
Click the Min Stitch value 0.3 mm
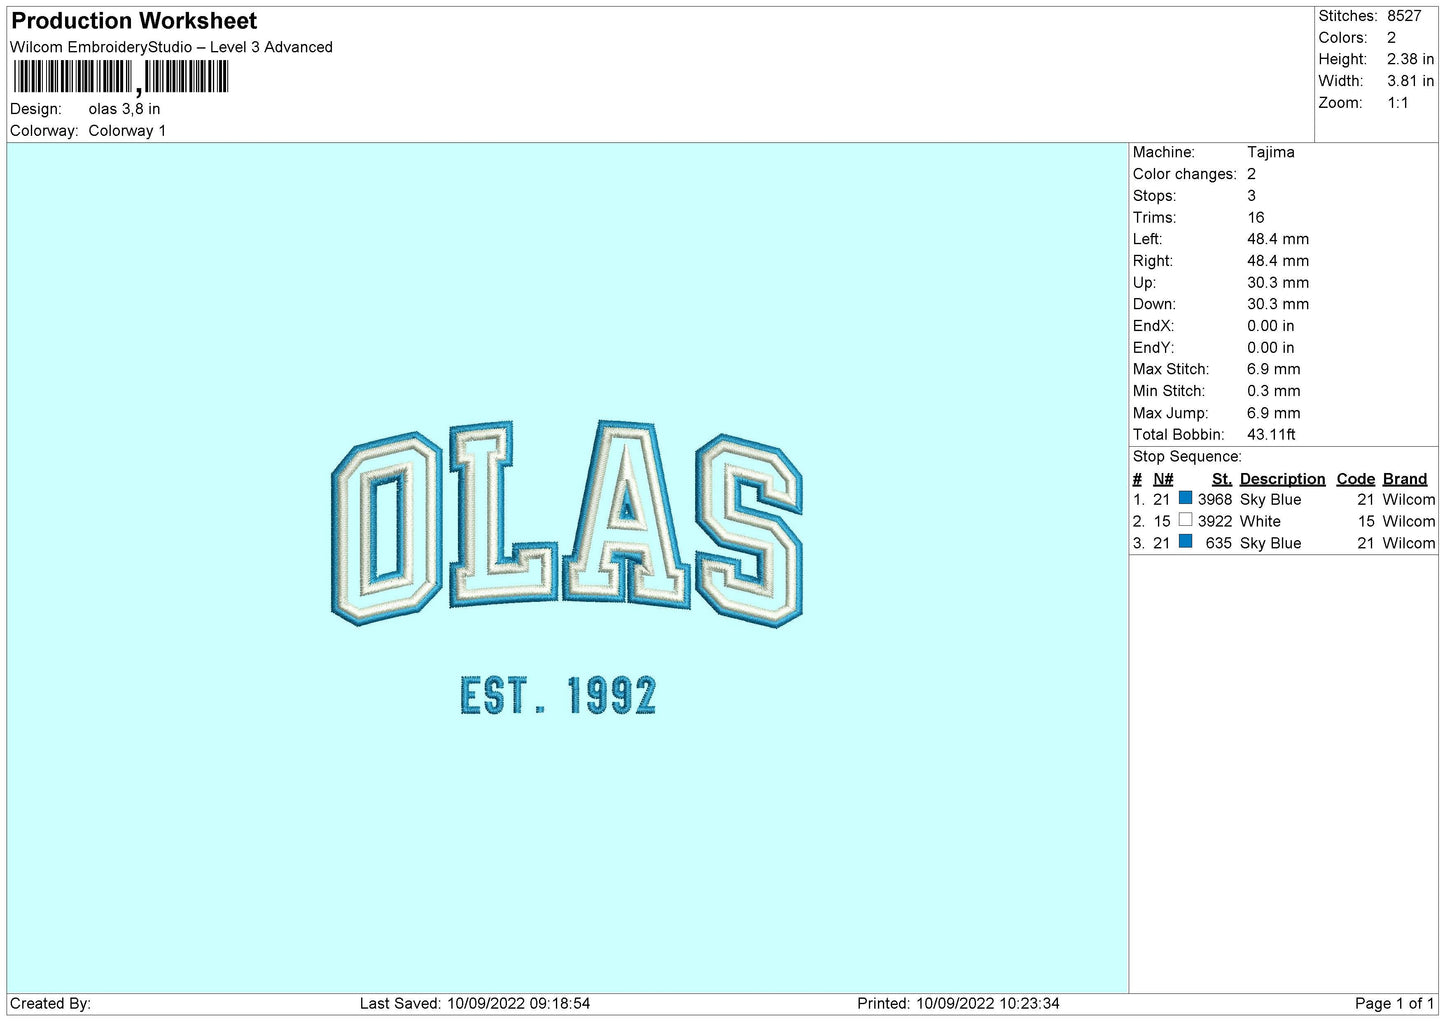coord(1273,391)
